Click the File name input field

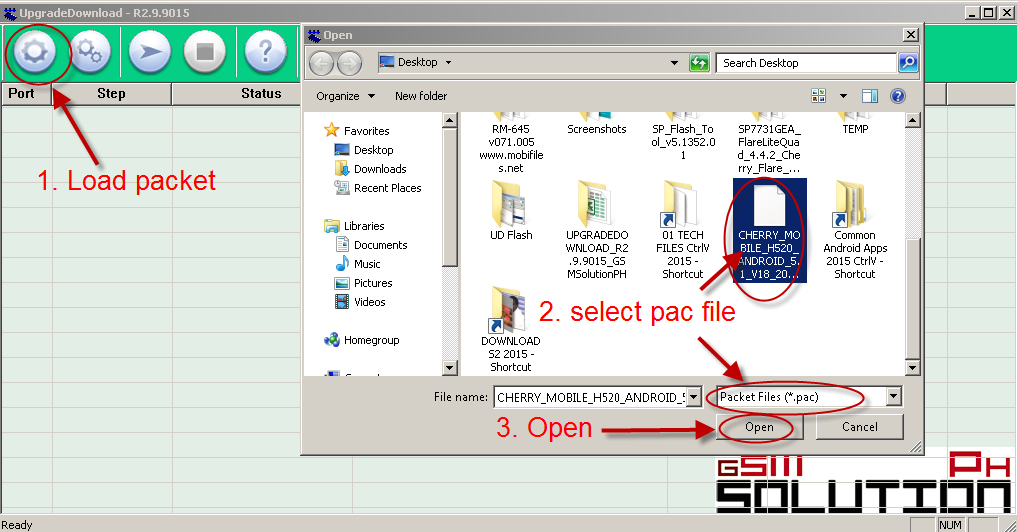click(x=590, y=397)
